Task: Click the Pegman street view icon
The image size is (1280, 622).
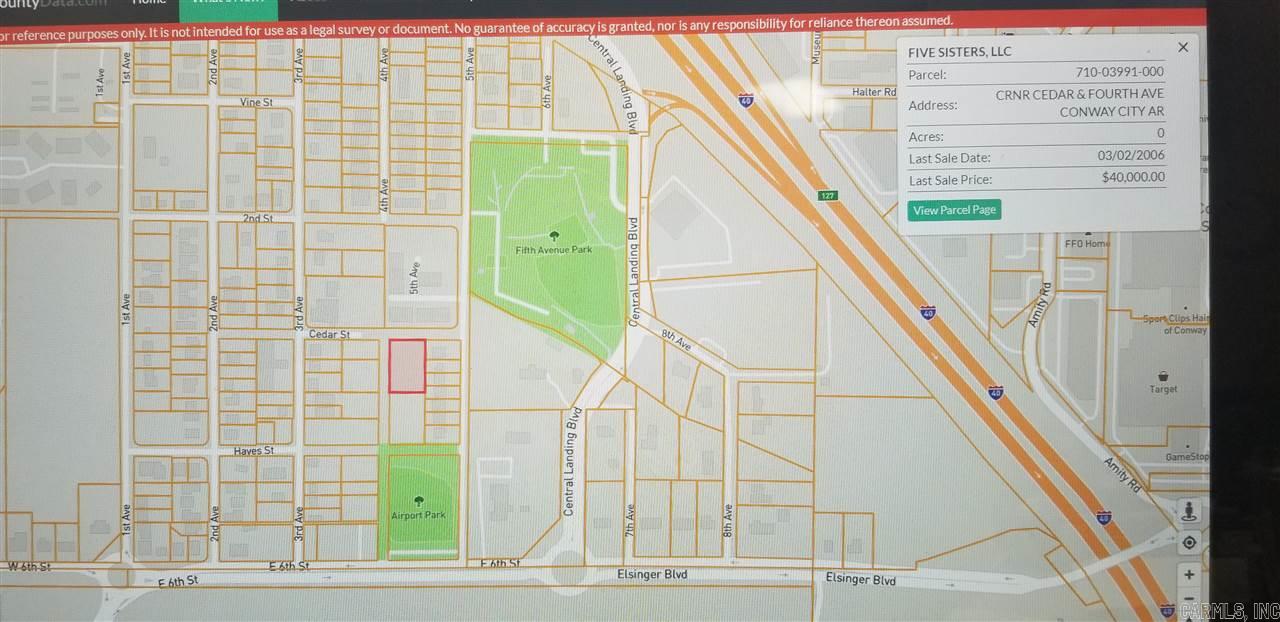Action: 1189,510
